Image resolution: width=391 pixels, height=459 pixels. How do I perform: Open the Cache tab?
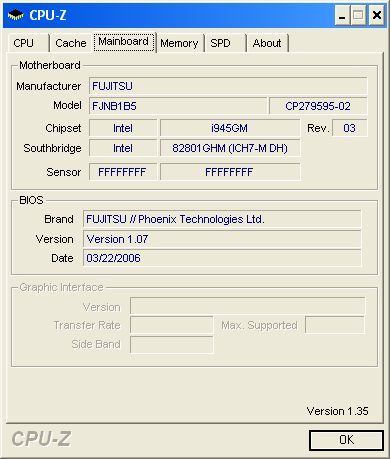click(x=71, y=43)
